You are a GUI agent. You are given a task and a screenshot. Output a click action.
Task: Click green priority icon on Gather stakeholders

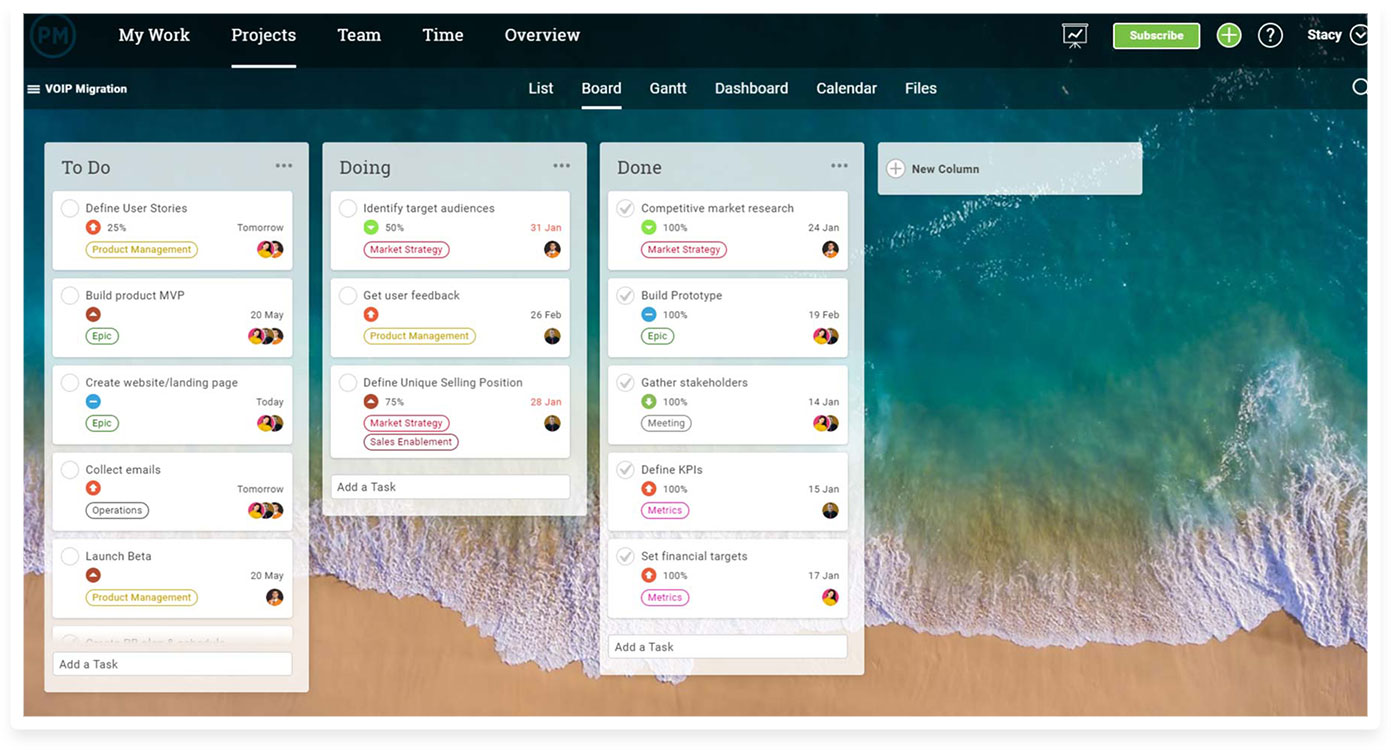pyautogui.click(x=649, y=402)
